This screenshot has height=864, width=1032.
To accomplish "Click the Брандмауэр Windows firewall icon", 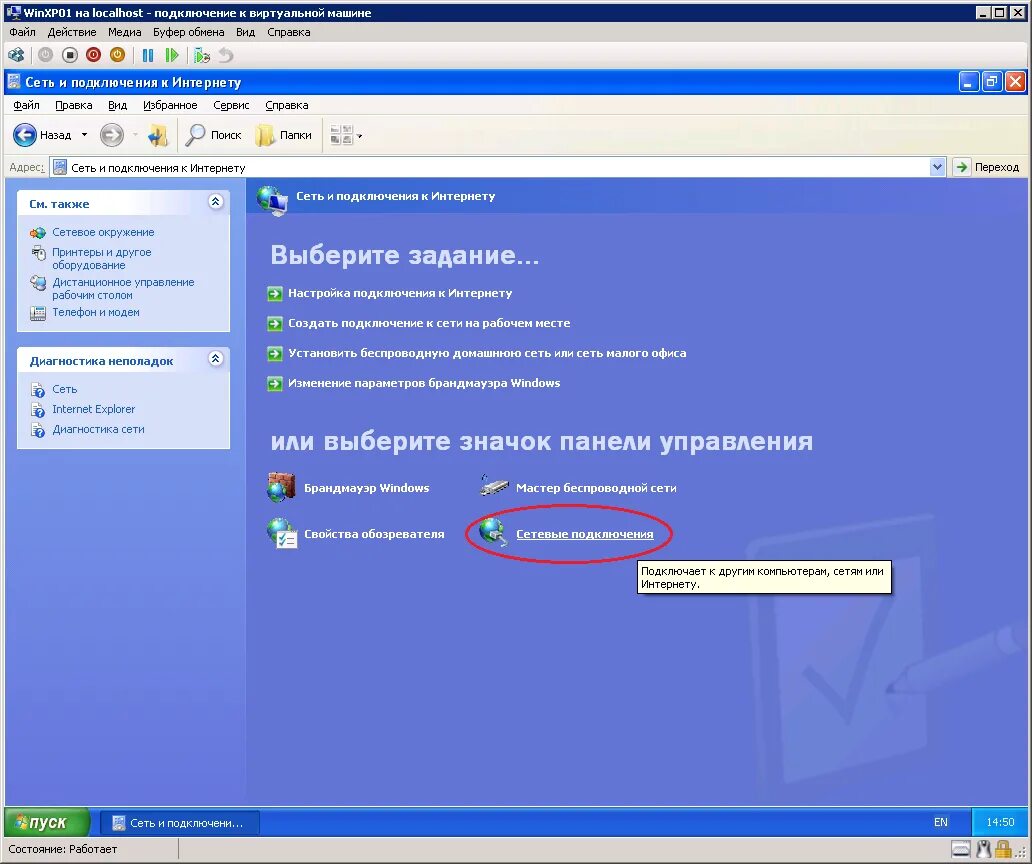I will tap(282, 487).
